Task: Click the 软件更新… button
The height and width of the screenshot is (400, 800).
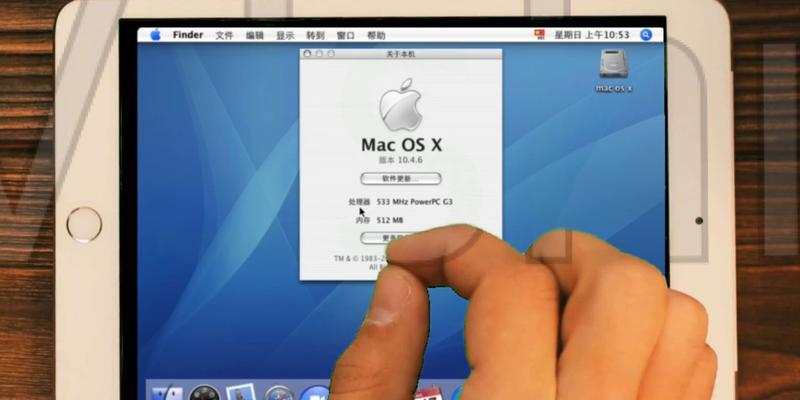Action: pyautogui.click(x=401, y=179)
